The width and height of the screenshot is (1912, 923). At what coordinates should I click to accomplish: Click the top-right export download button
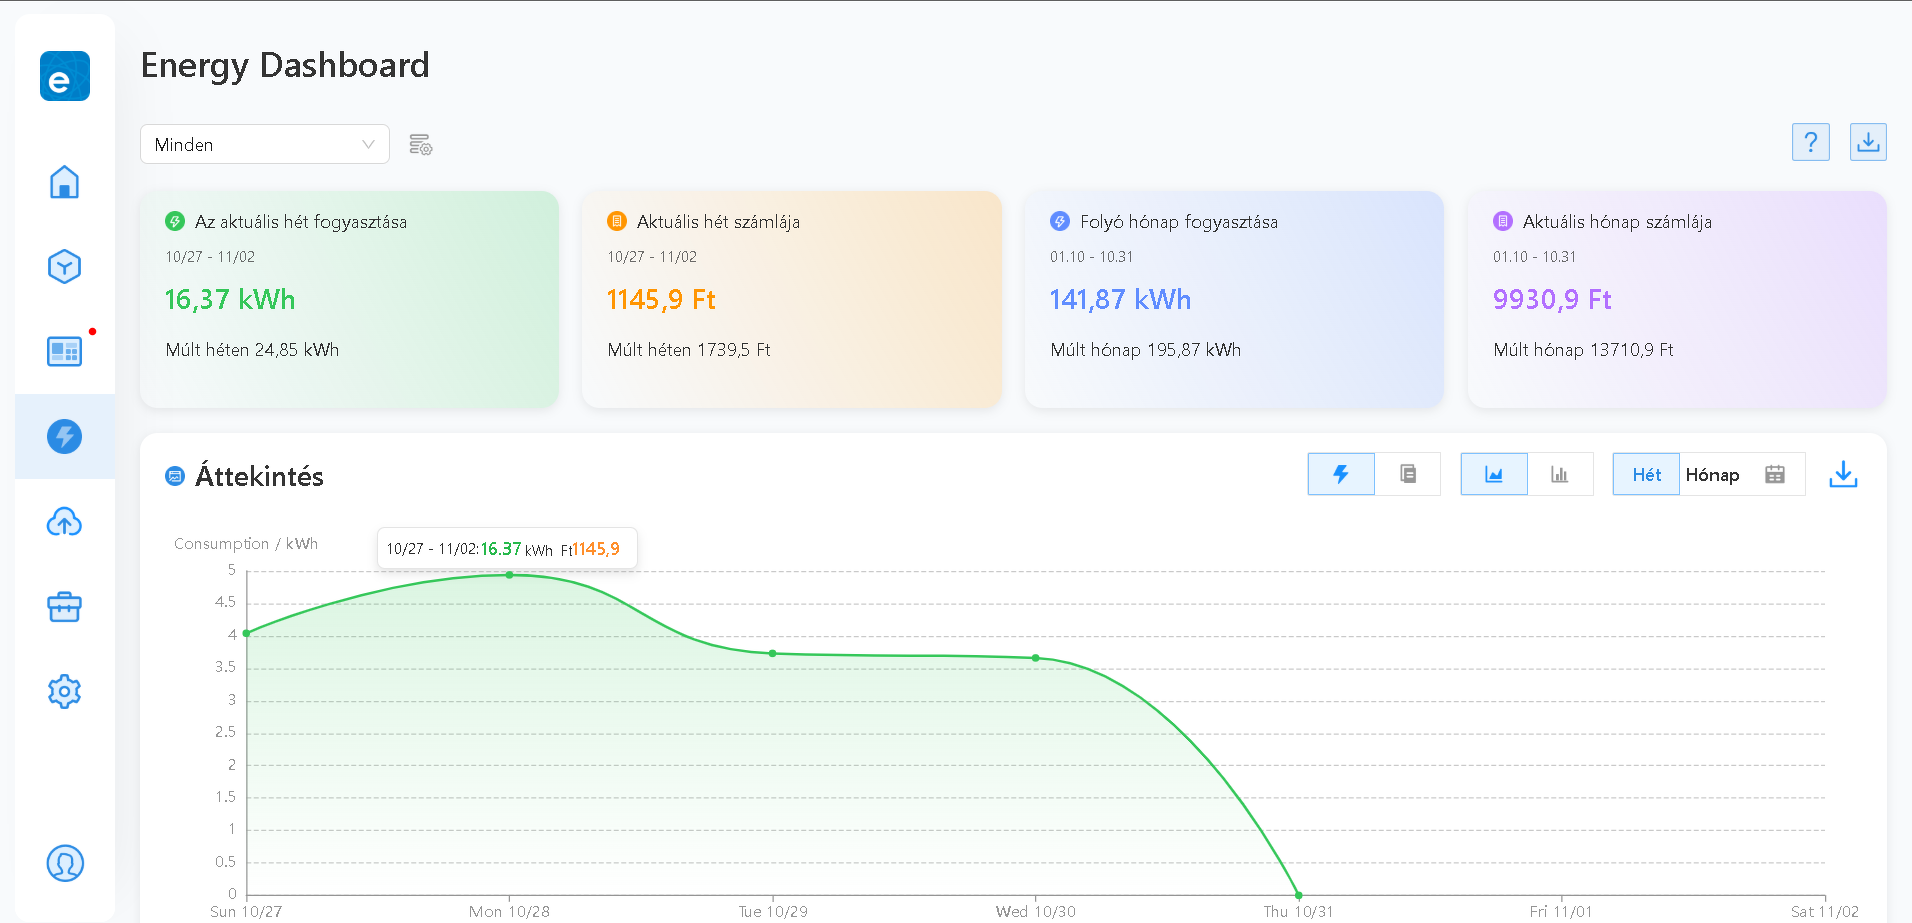pyautogui.click(x=1867, y=143)
